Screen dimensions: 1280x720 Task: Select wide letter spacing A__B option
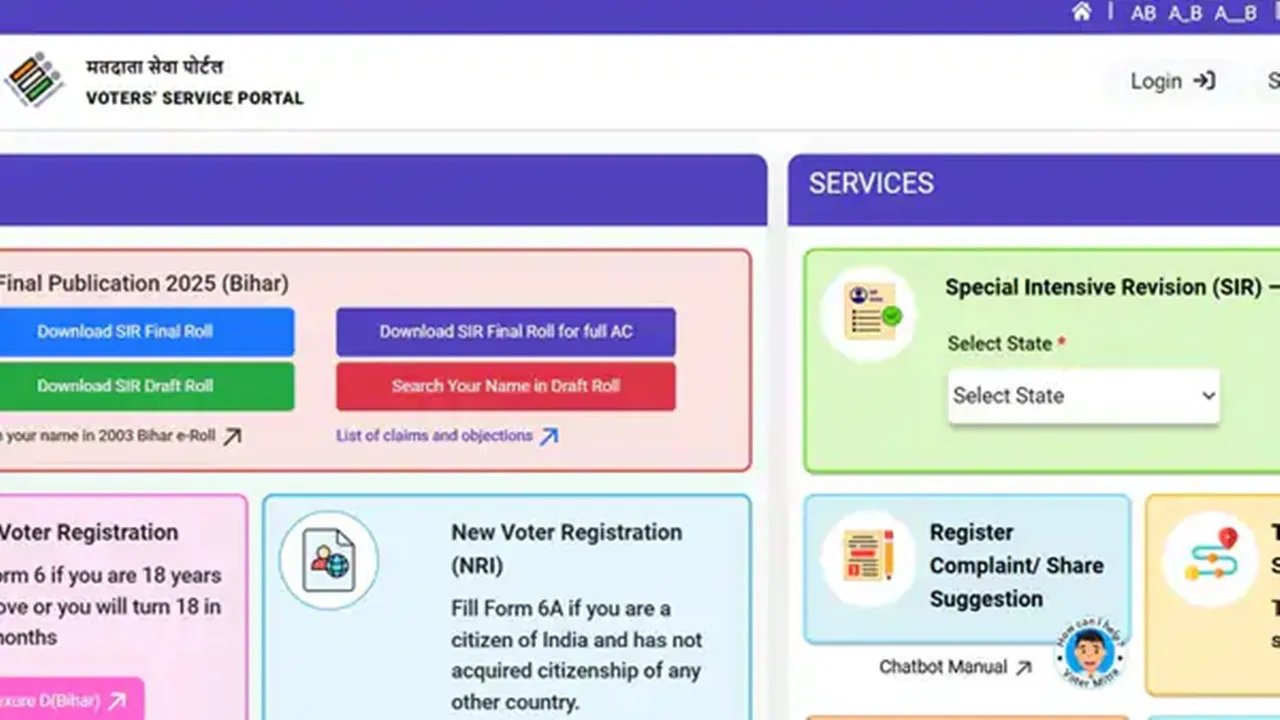point(1235,13)
